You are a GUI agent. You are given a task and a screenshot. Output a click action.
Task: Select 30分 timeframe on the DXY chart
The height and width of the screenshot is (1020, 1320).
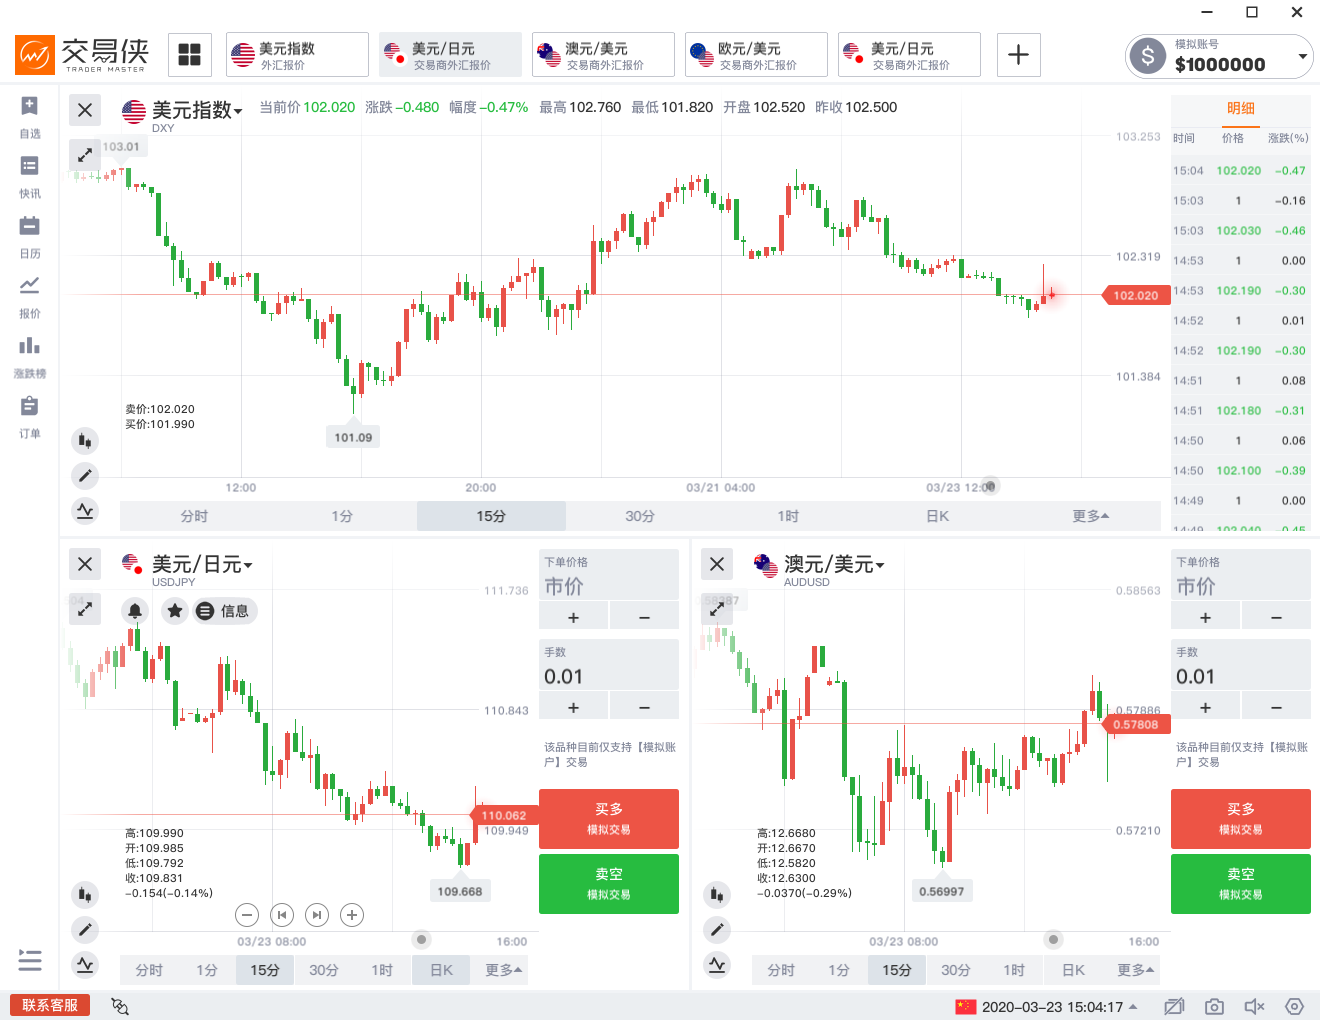coord(640,516)
